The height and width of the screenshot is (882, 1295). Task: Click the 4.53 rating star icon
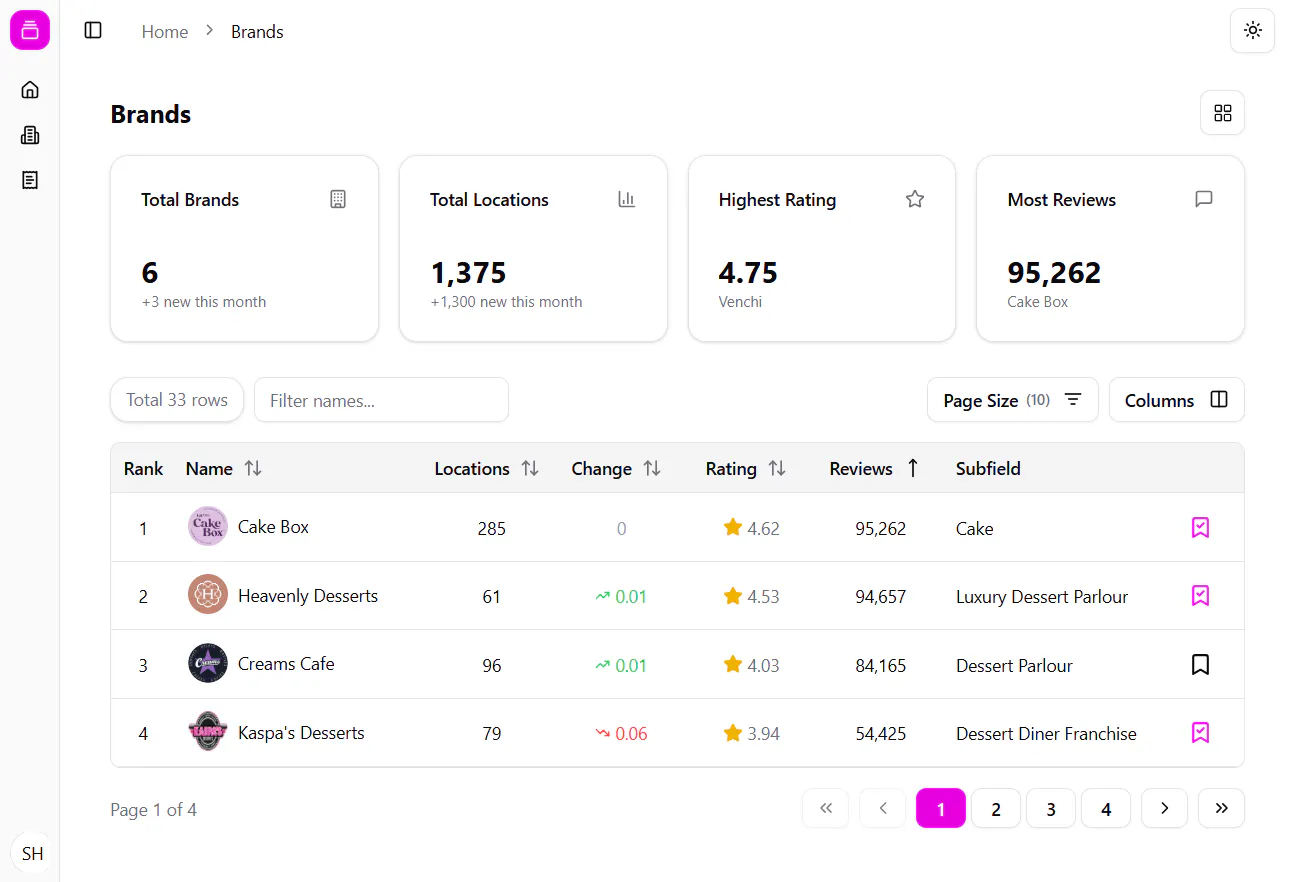[733, 596]
